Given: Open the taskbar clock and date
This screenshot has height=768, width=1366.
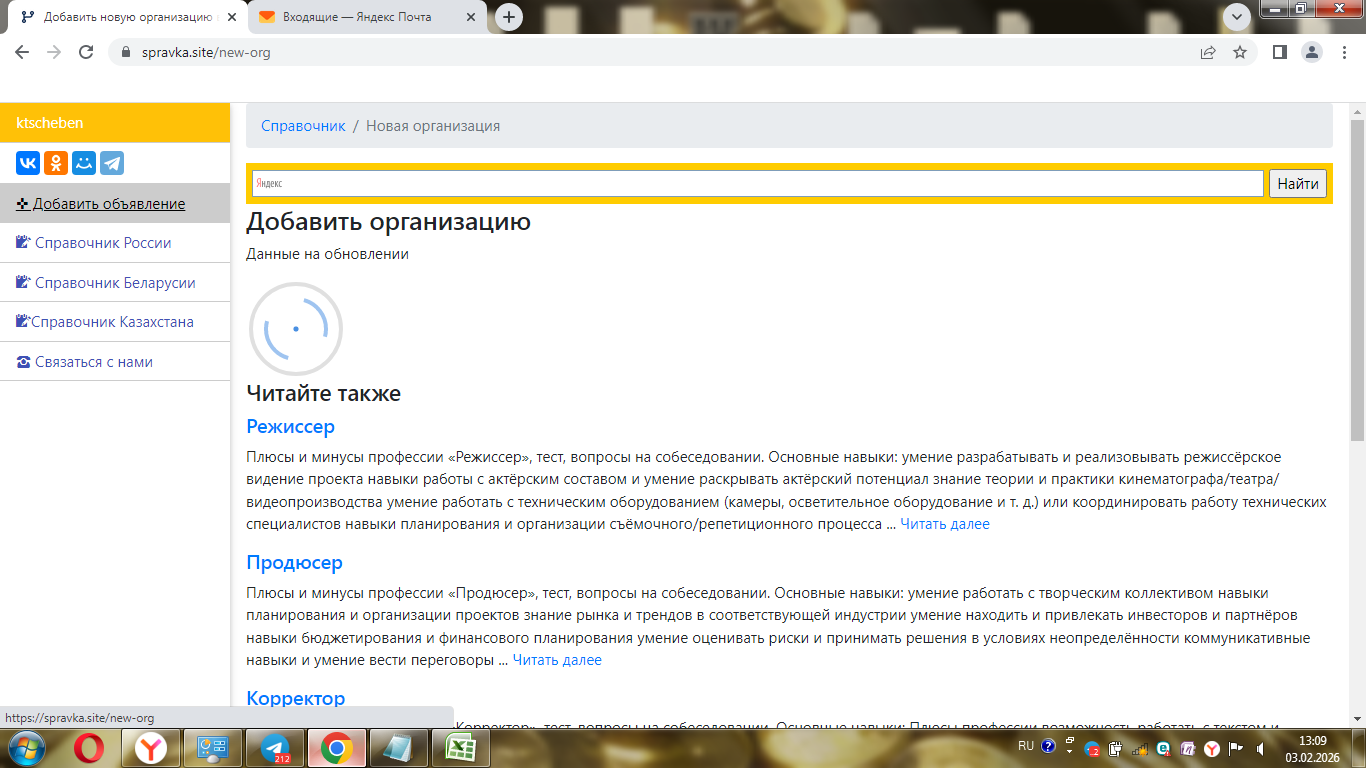Looking at the screenshot, I should click(1312, 749).
